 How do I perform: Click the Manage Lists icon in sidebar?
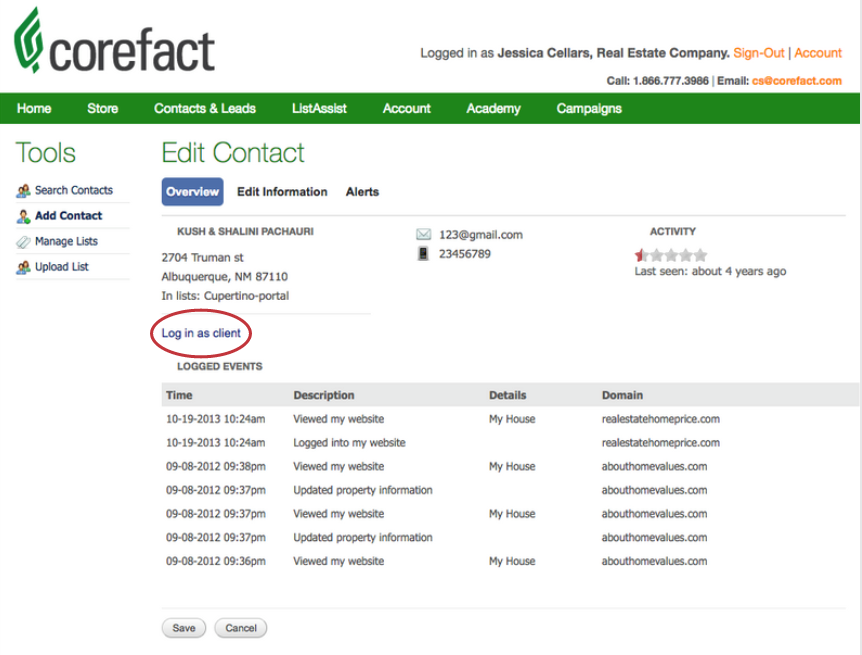(x=23, y=242)
